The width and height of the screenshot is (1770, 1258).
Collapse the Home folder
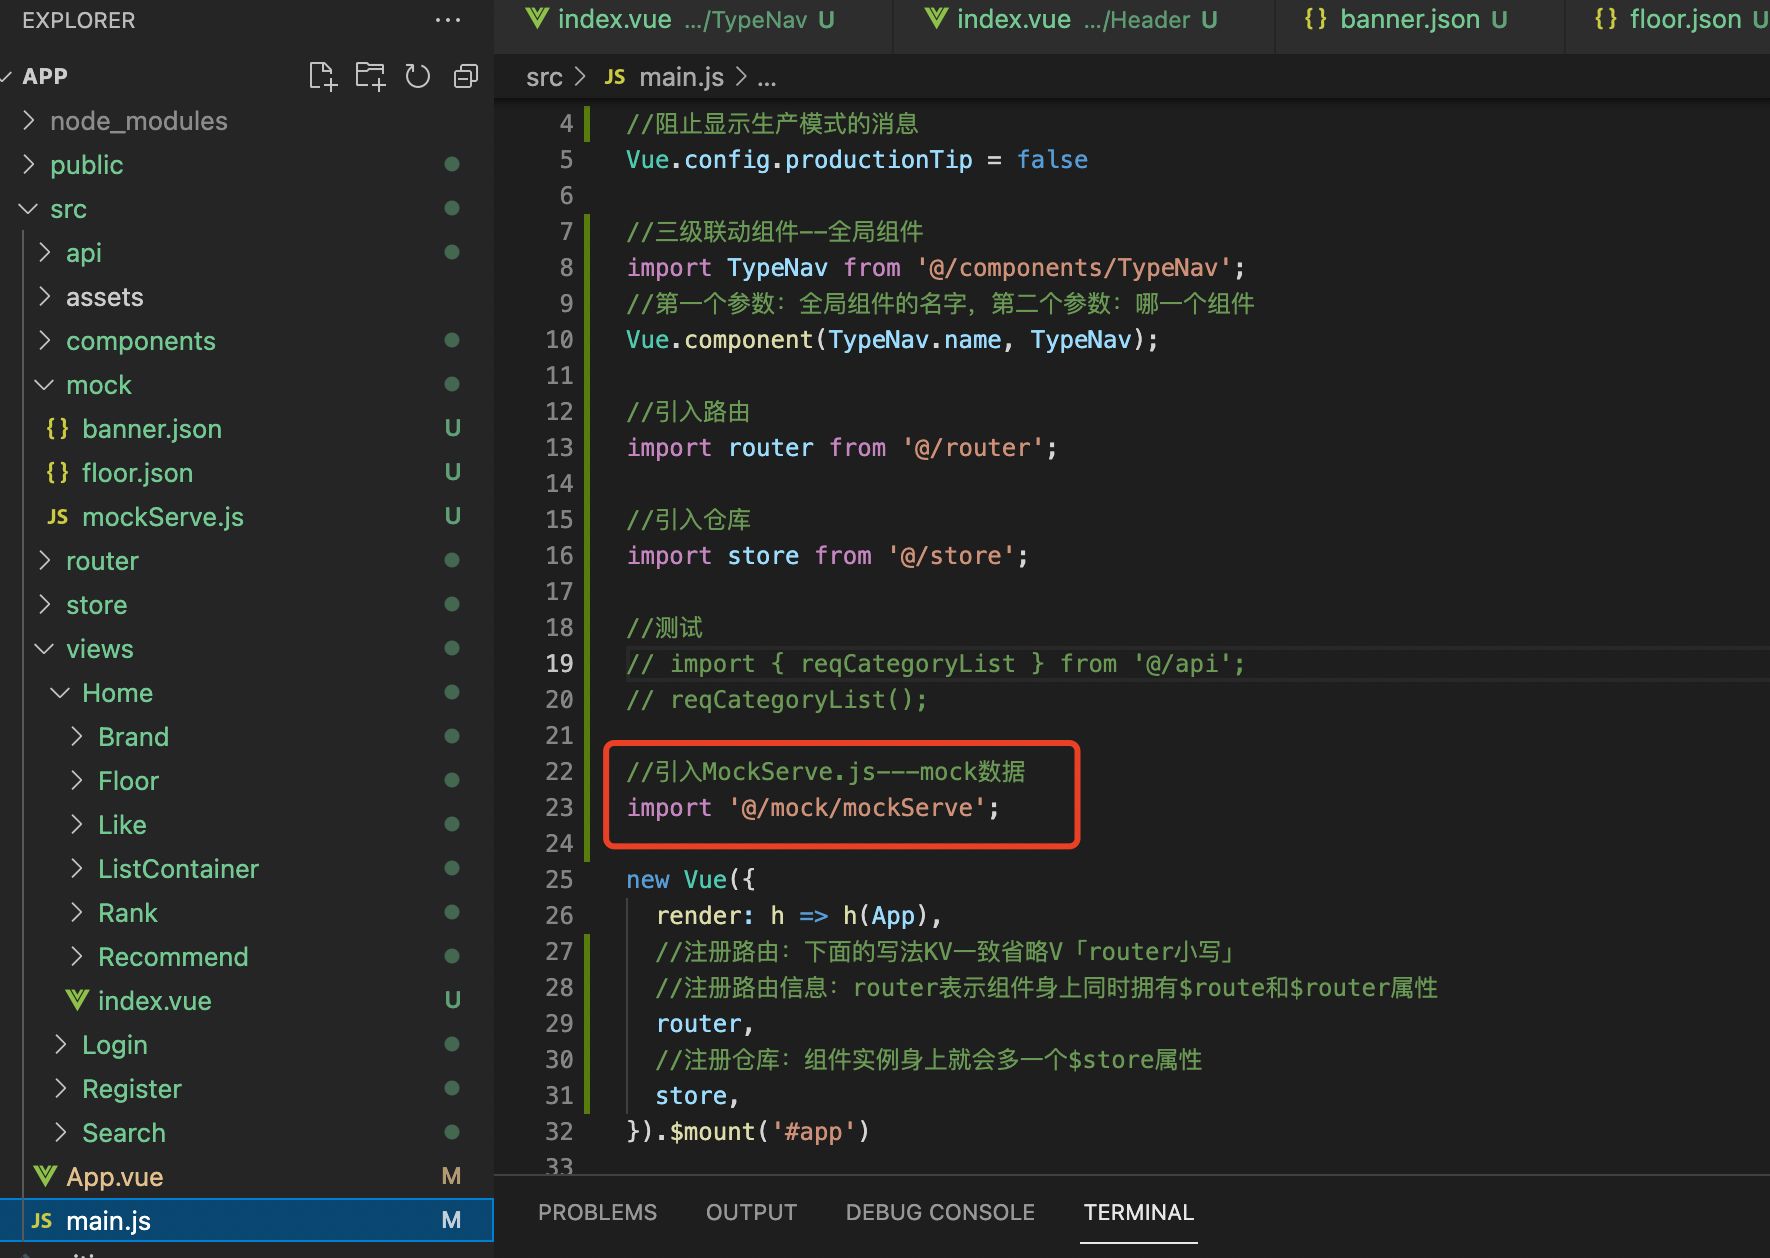60,693
